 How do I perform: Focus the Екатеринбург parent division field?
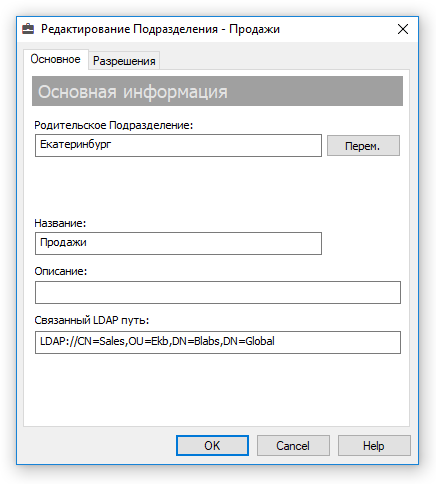coord(178,145)
